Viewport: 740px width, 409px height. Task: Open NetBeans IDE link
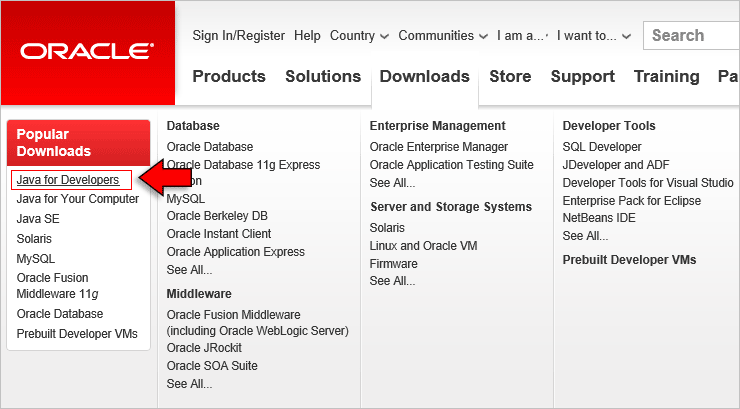point(598,218)
